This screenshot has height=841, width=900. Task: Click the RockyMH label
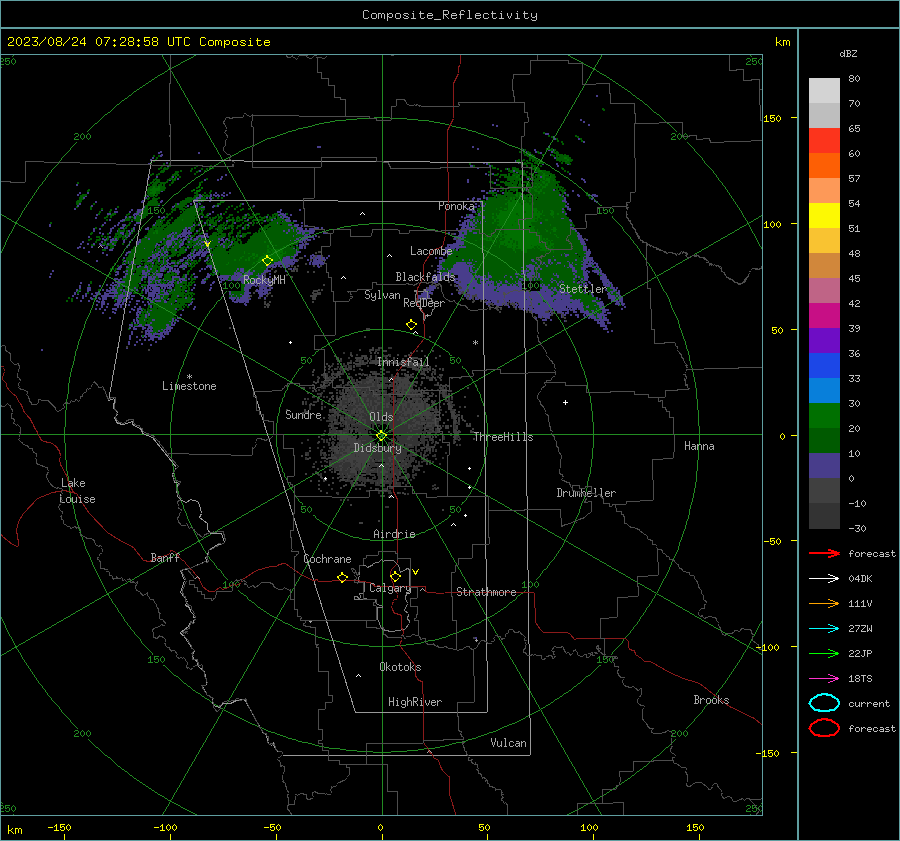[264, 280]
